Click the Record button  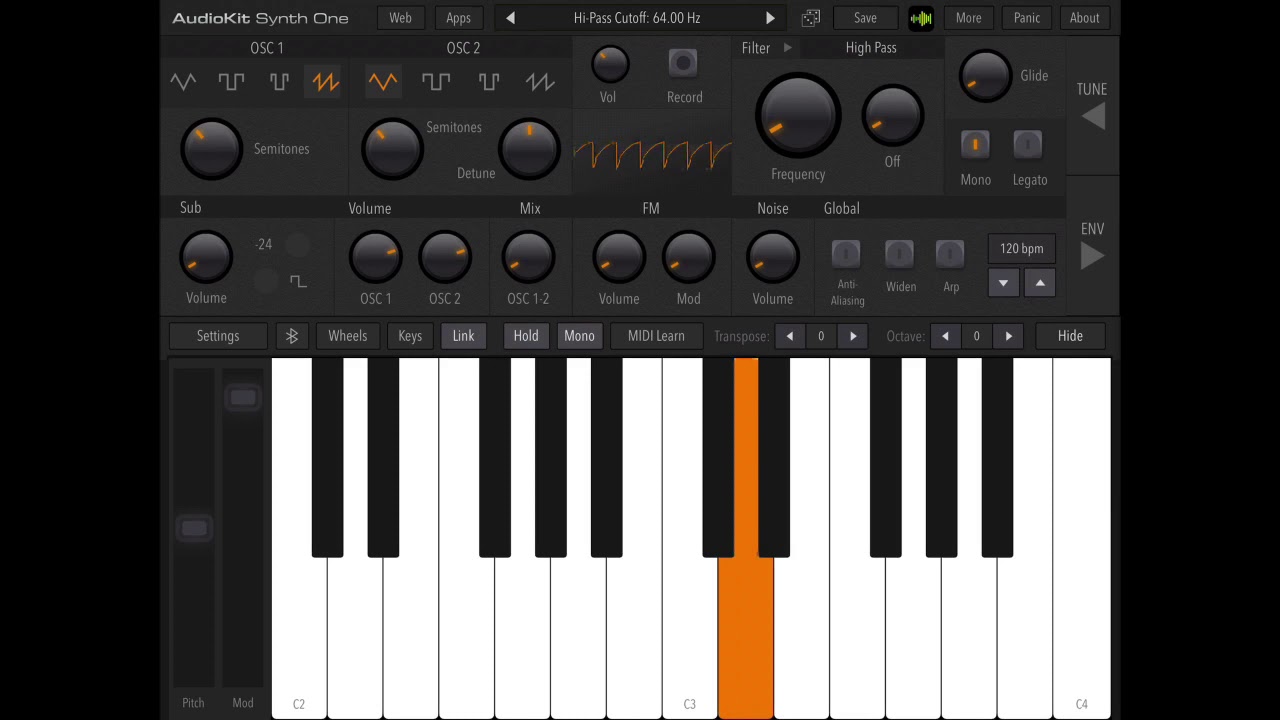683,64
